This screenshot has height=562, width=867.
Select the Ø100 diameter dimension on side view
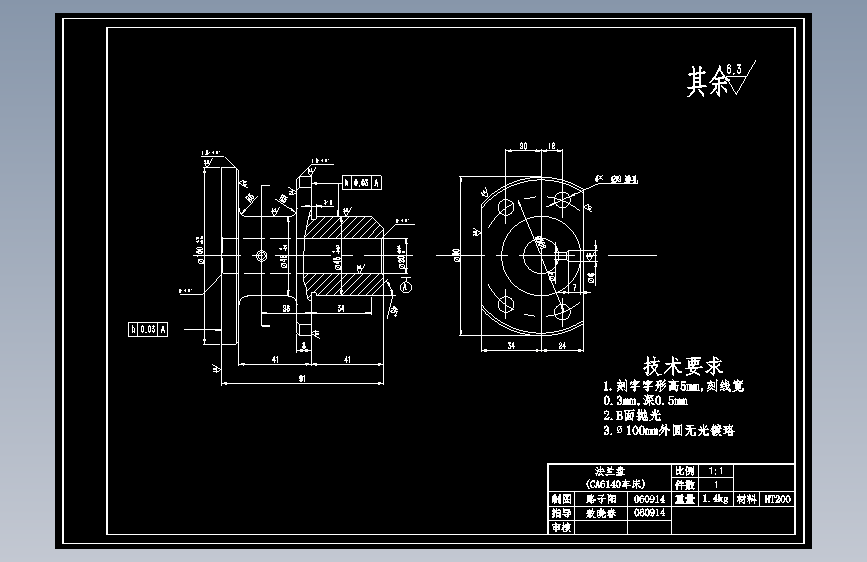pyautogui.click(x=200, y=251)
